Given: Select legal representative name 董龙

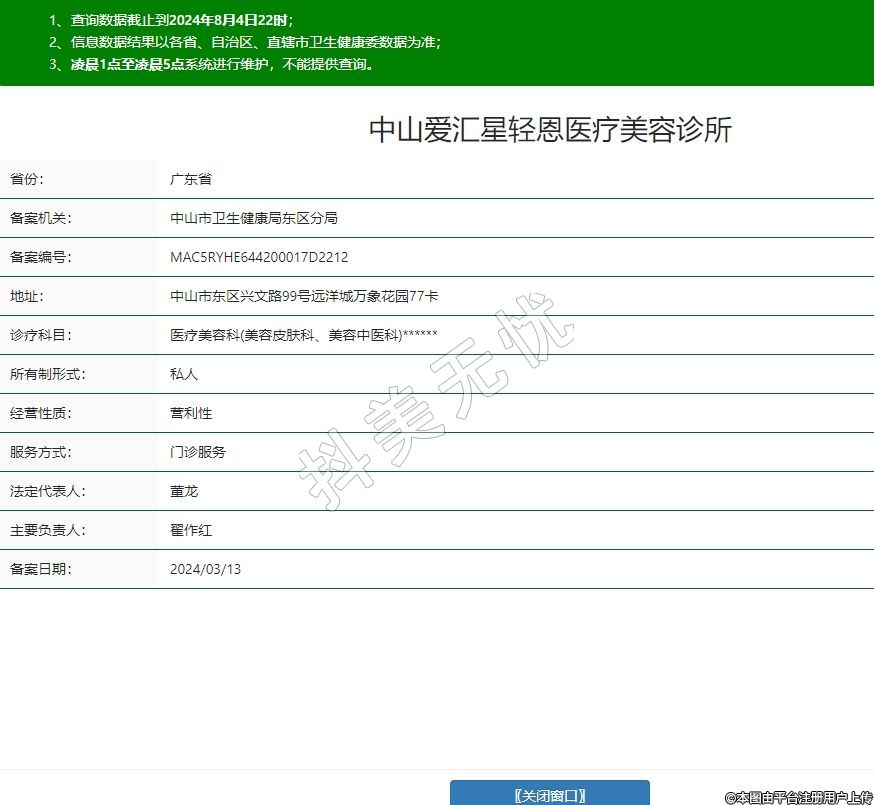Looking at the screenshot, I should click(184, 491).
